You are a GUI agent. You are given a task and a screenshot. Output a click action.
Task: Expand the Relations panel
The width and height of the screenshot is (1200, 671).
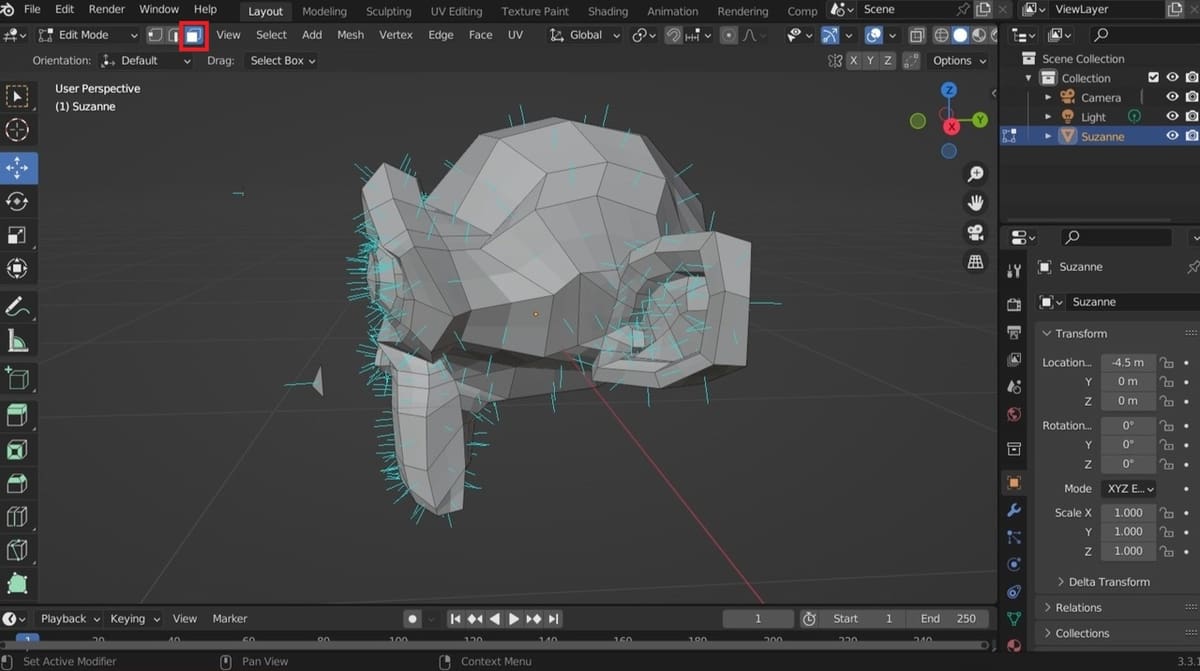click(x=1071, y=607)
